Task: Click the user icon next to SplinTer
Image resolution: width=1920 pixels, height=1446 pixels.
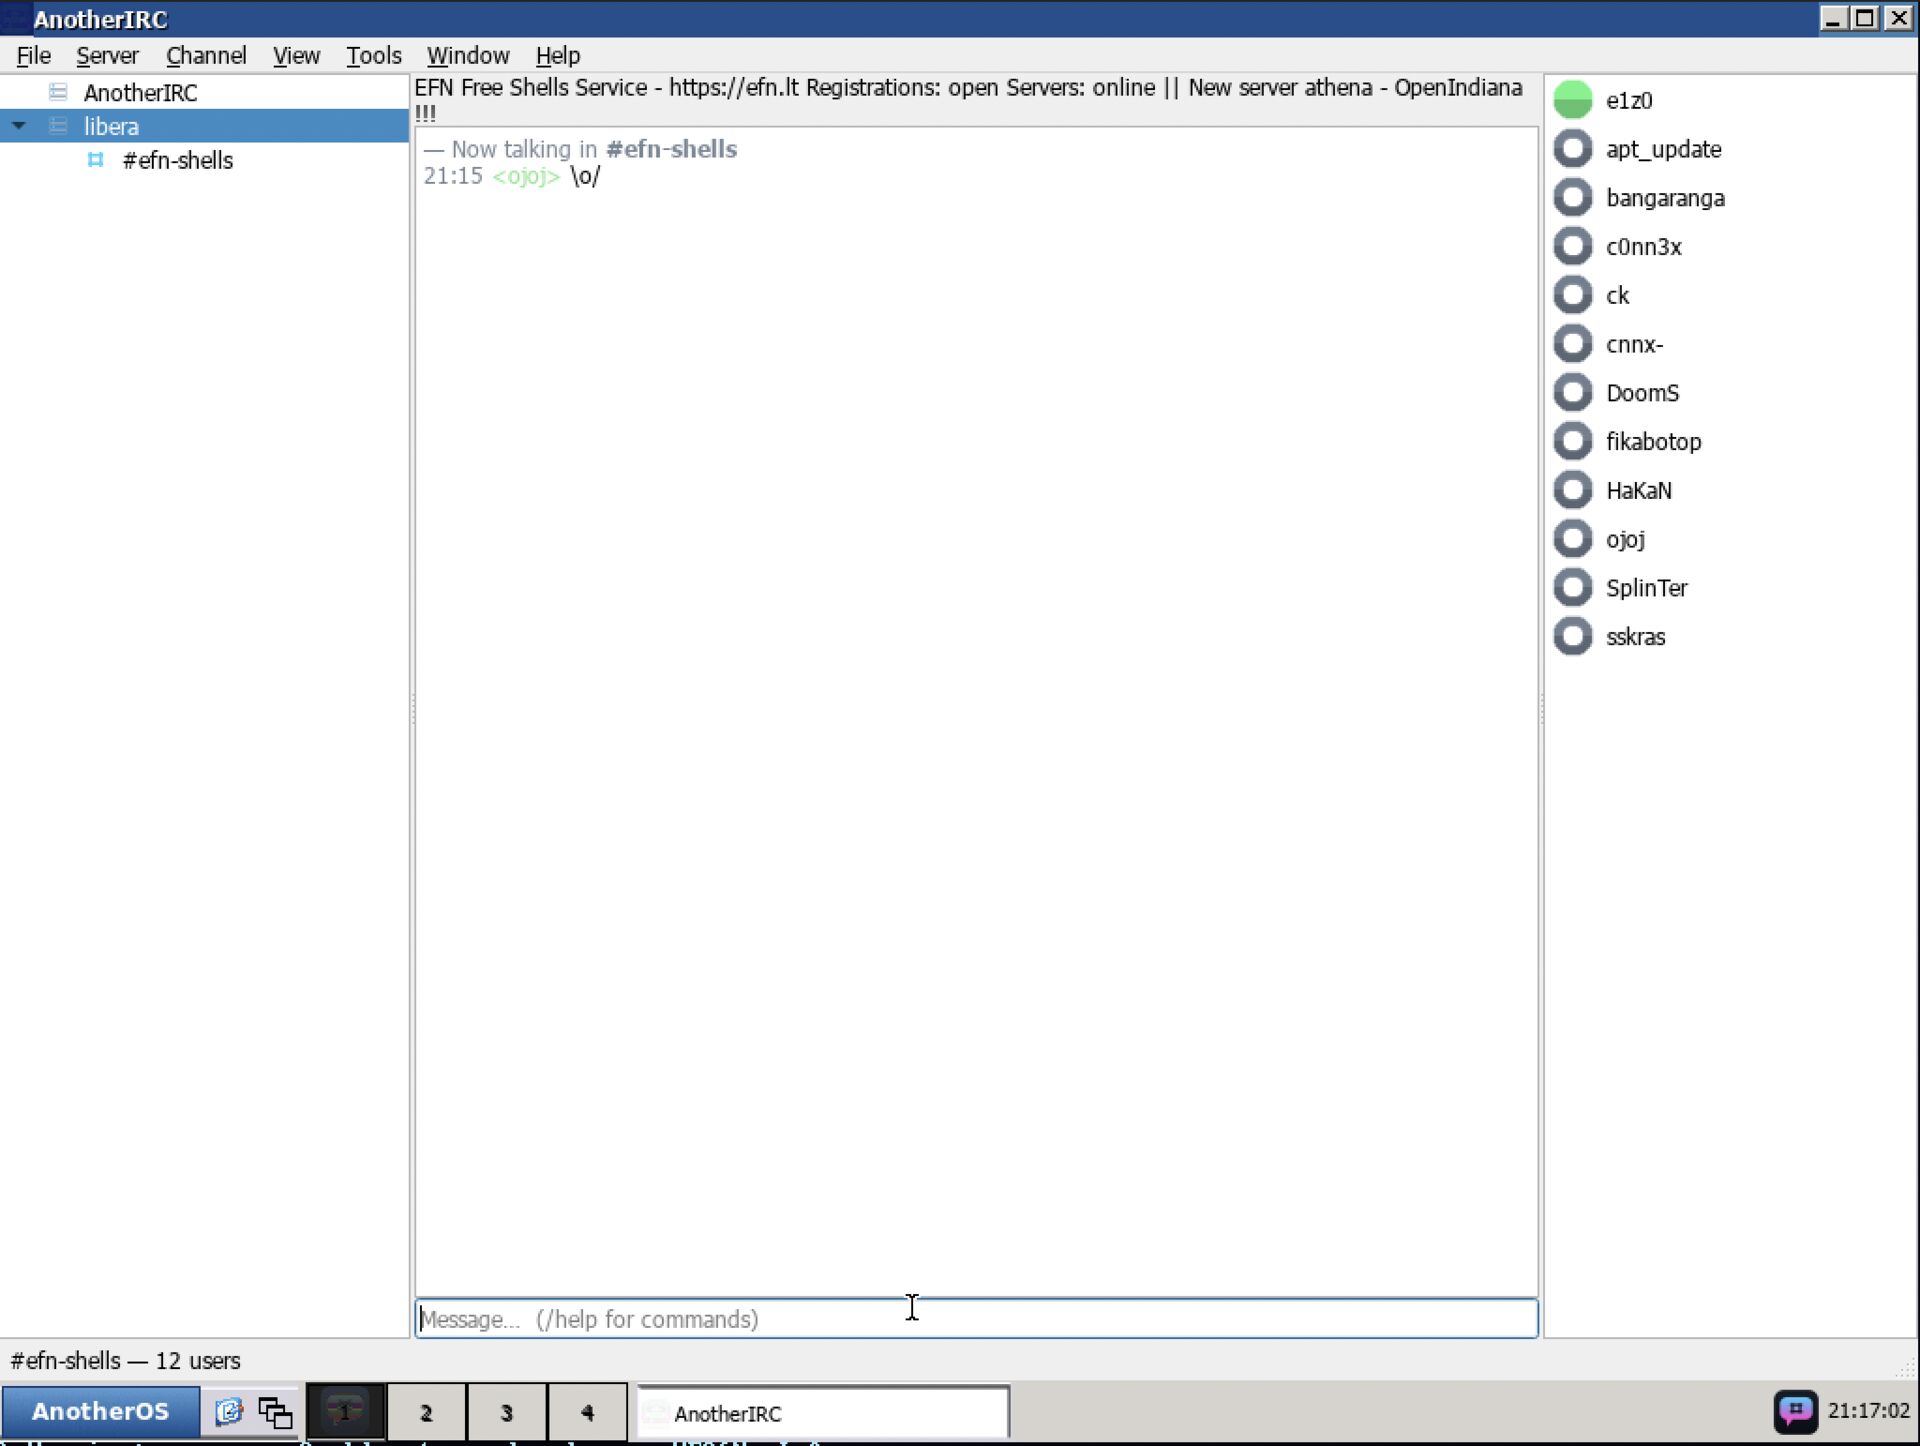Action: coord(1572,588)
